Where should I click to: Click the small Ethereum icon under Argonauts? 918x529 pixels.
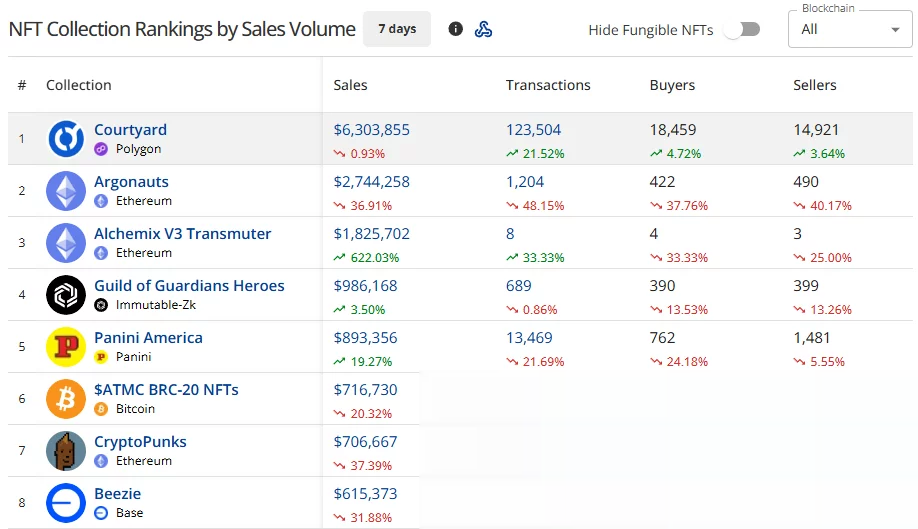pyautogui.click(x=101, y=201)
